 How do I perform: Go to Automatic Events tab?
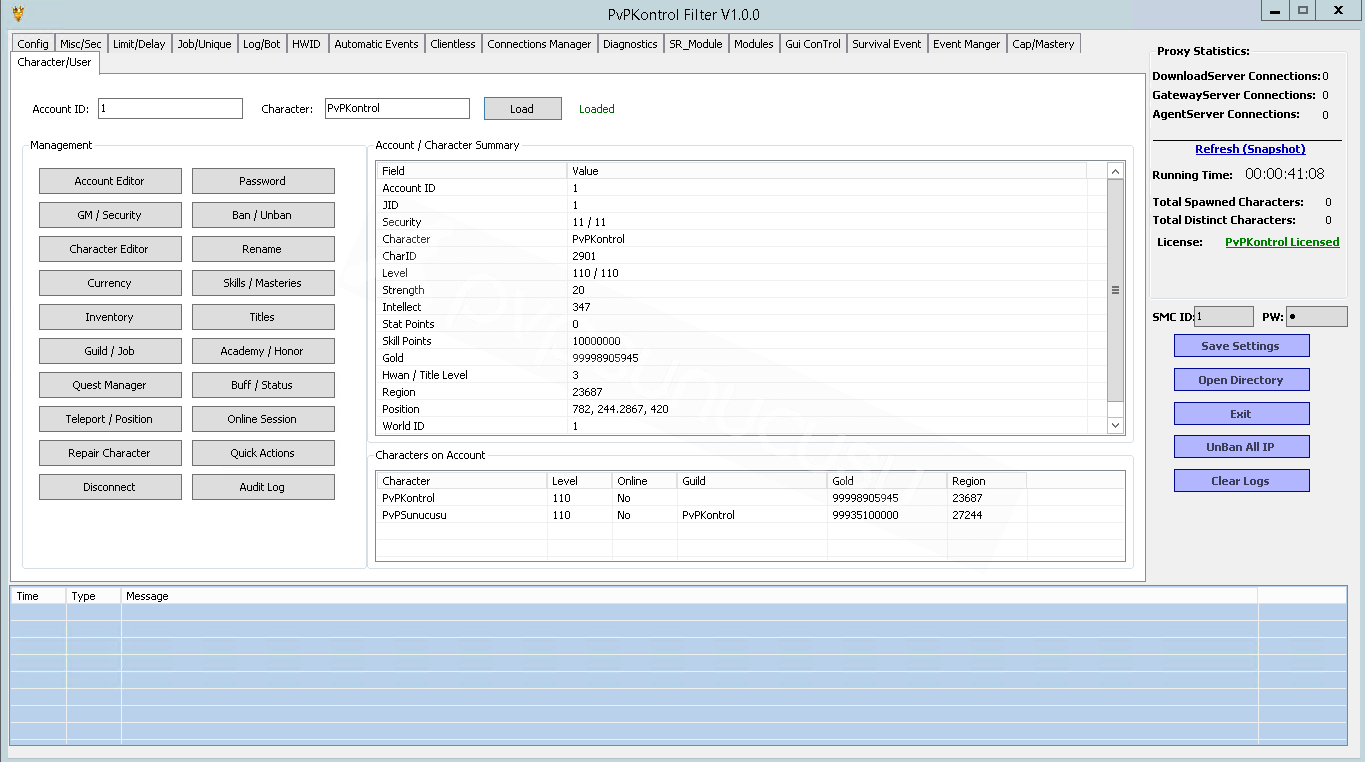point(376,44)
